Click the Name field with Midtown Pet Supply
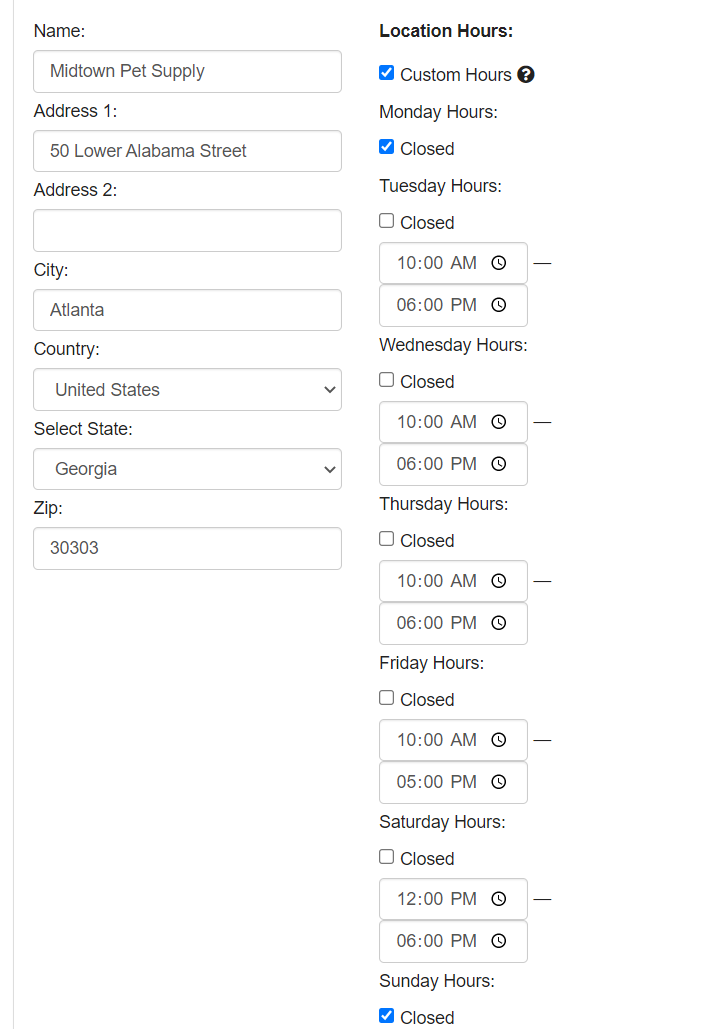 click(187, 71)
